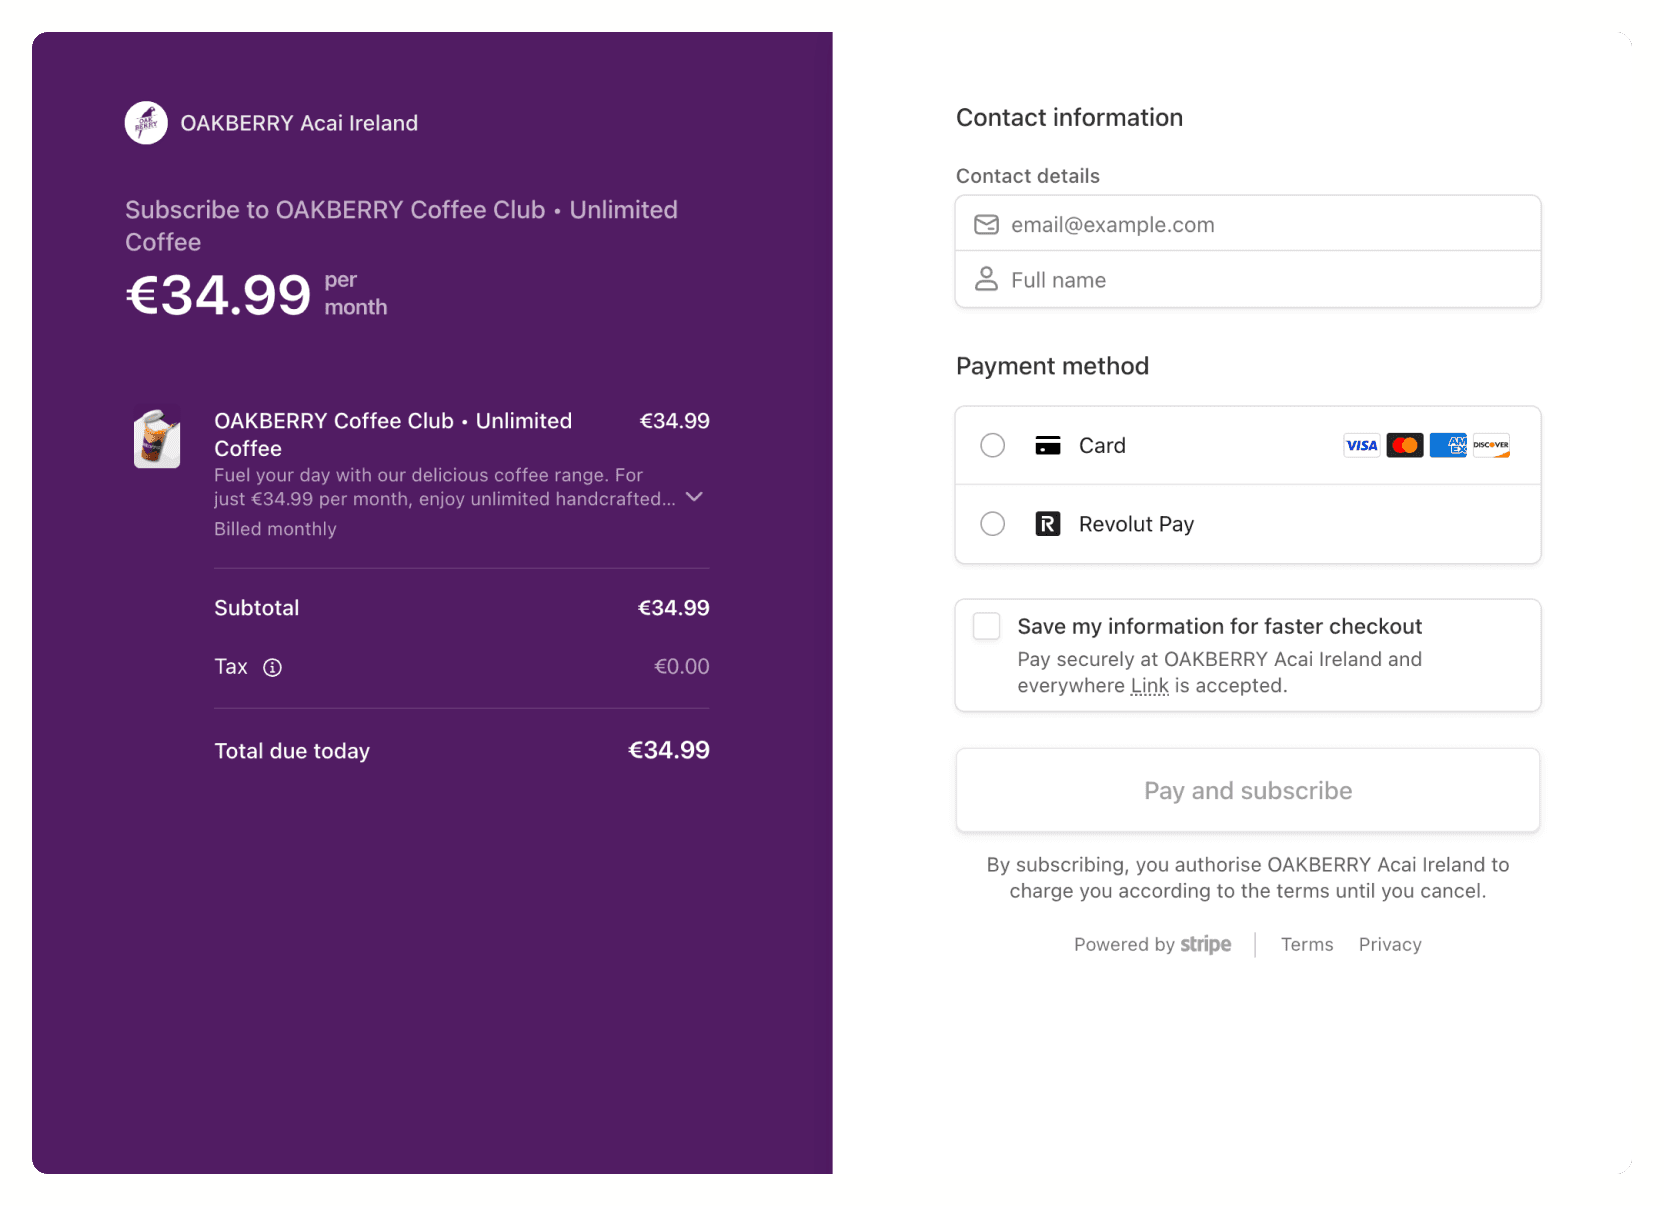This screenshot has height=1206, width=1664.
Task: Click the email address input field
Action: (x=1260, y=225)
